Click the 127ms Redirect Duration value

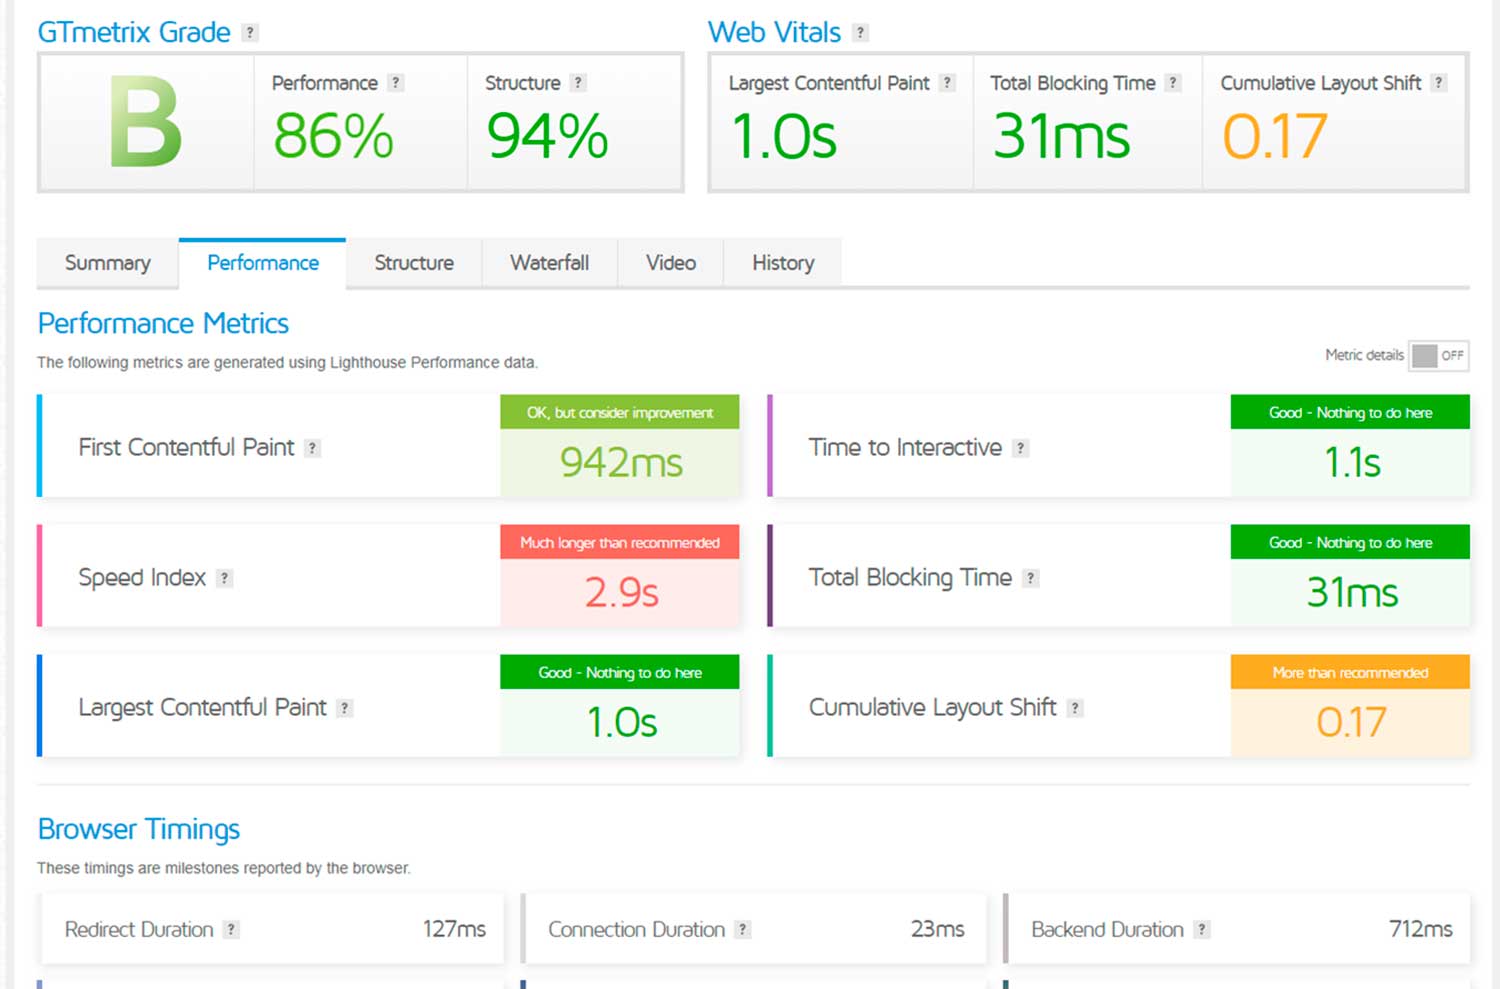tap(454, 929)
